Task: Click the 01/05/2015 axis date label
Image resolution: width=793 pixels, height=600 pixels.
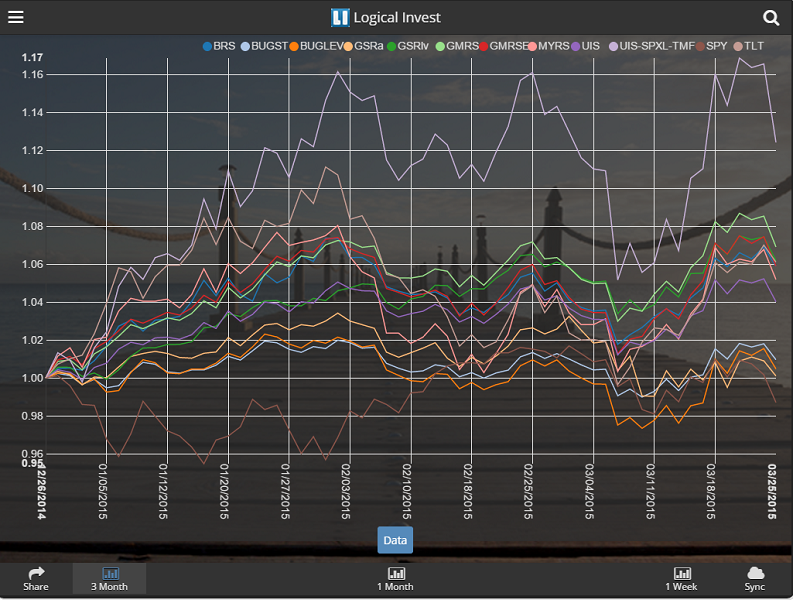Action: 103,491
